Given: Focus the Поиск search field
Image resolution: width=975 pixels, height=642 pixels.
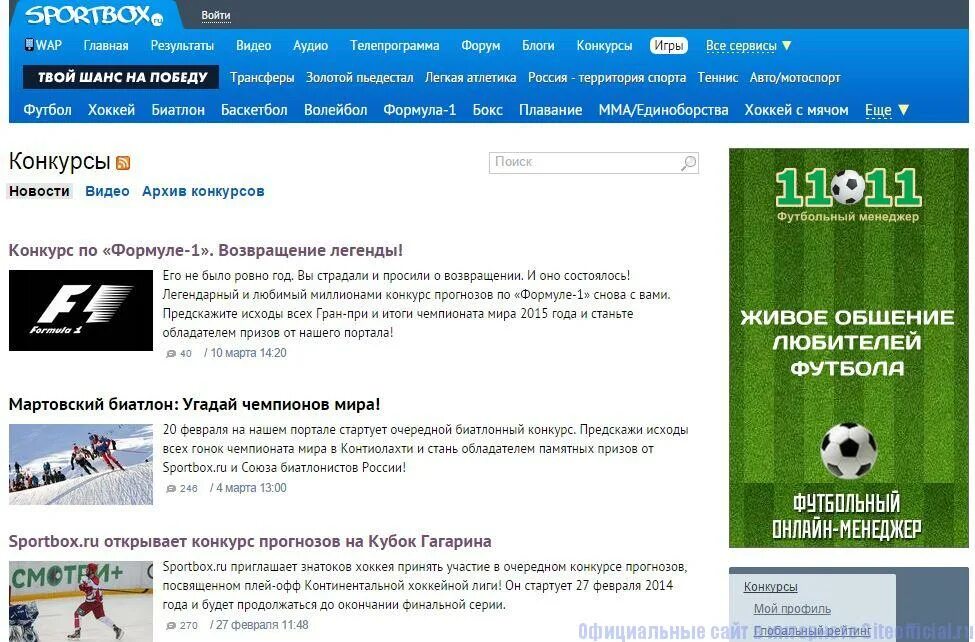Looking at the screenshot, I should point(593,163).
